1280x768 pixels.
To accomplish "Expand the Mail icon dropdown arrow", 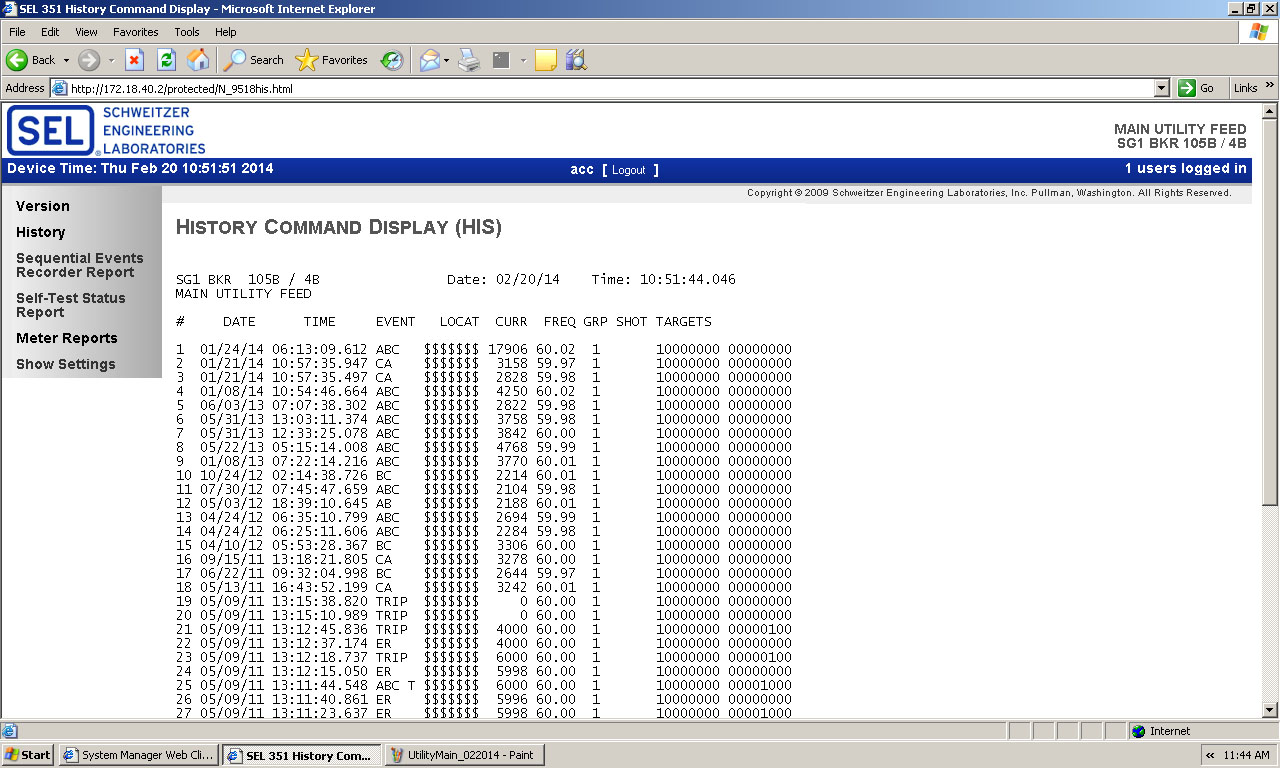I will point(446,60).
